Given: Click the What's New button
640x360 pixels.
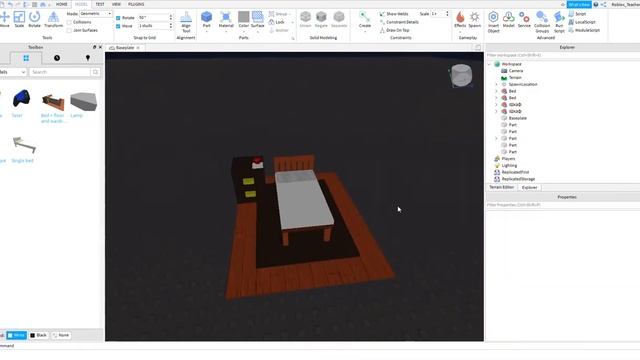Looking at the screenshot, I should [x=579, y=4].
